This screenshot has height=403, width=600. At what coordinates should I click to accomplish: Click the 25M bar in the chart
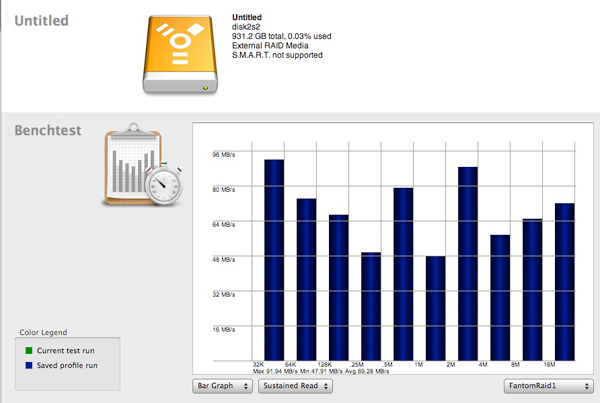pos(371,306)
